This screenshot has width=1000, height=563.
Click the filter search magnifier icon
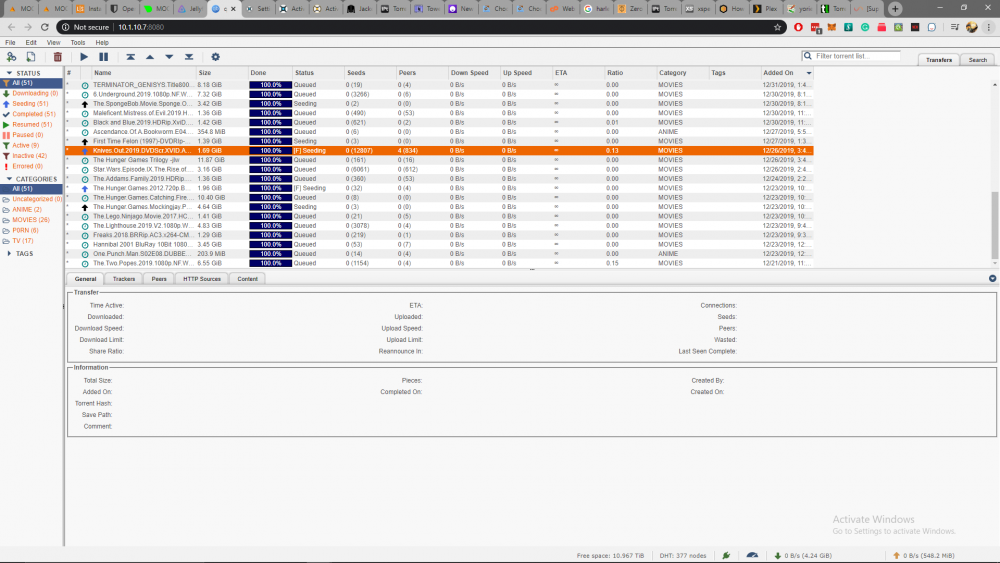[808, 56]
